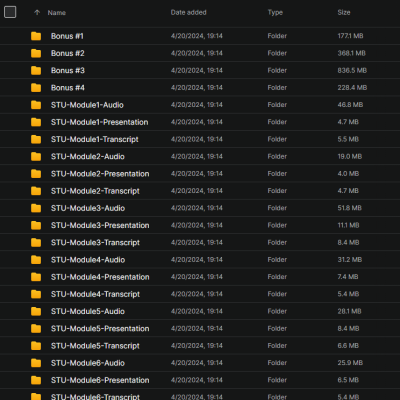Tick the select-all checkbox in header
The image size is (400, 400).
tap(10, 12)
